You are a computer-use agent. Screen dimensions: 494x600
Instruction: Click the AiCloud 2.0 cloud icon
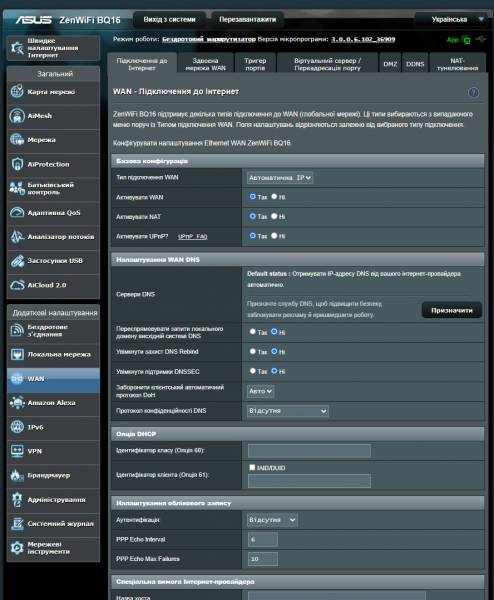point(17,285)
